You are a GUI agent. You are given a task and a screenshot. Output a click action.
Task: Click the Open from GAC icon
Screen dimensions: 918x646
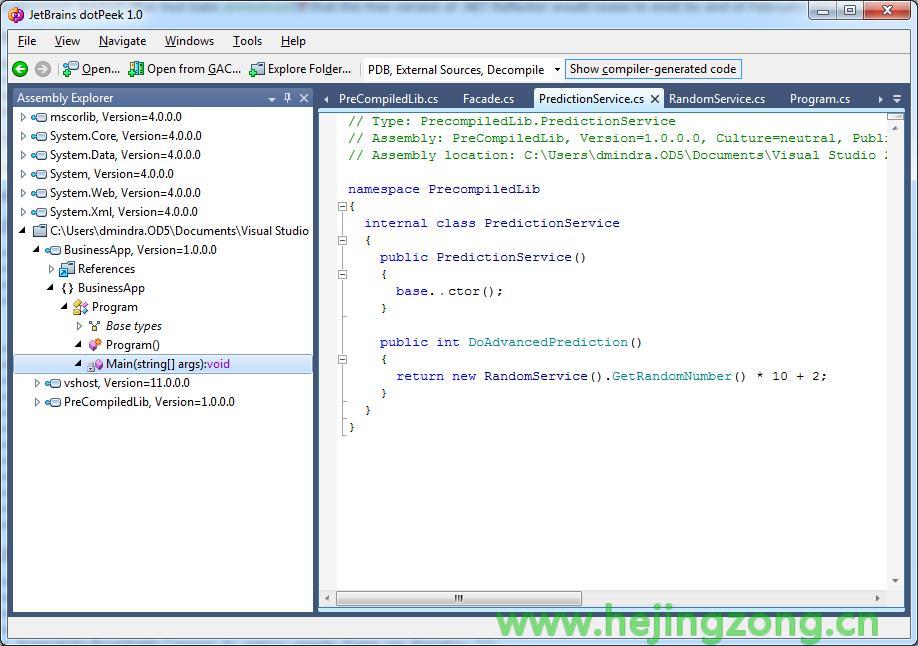(136, 69)
